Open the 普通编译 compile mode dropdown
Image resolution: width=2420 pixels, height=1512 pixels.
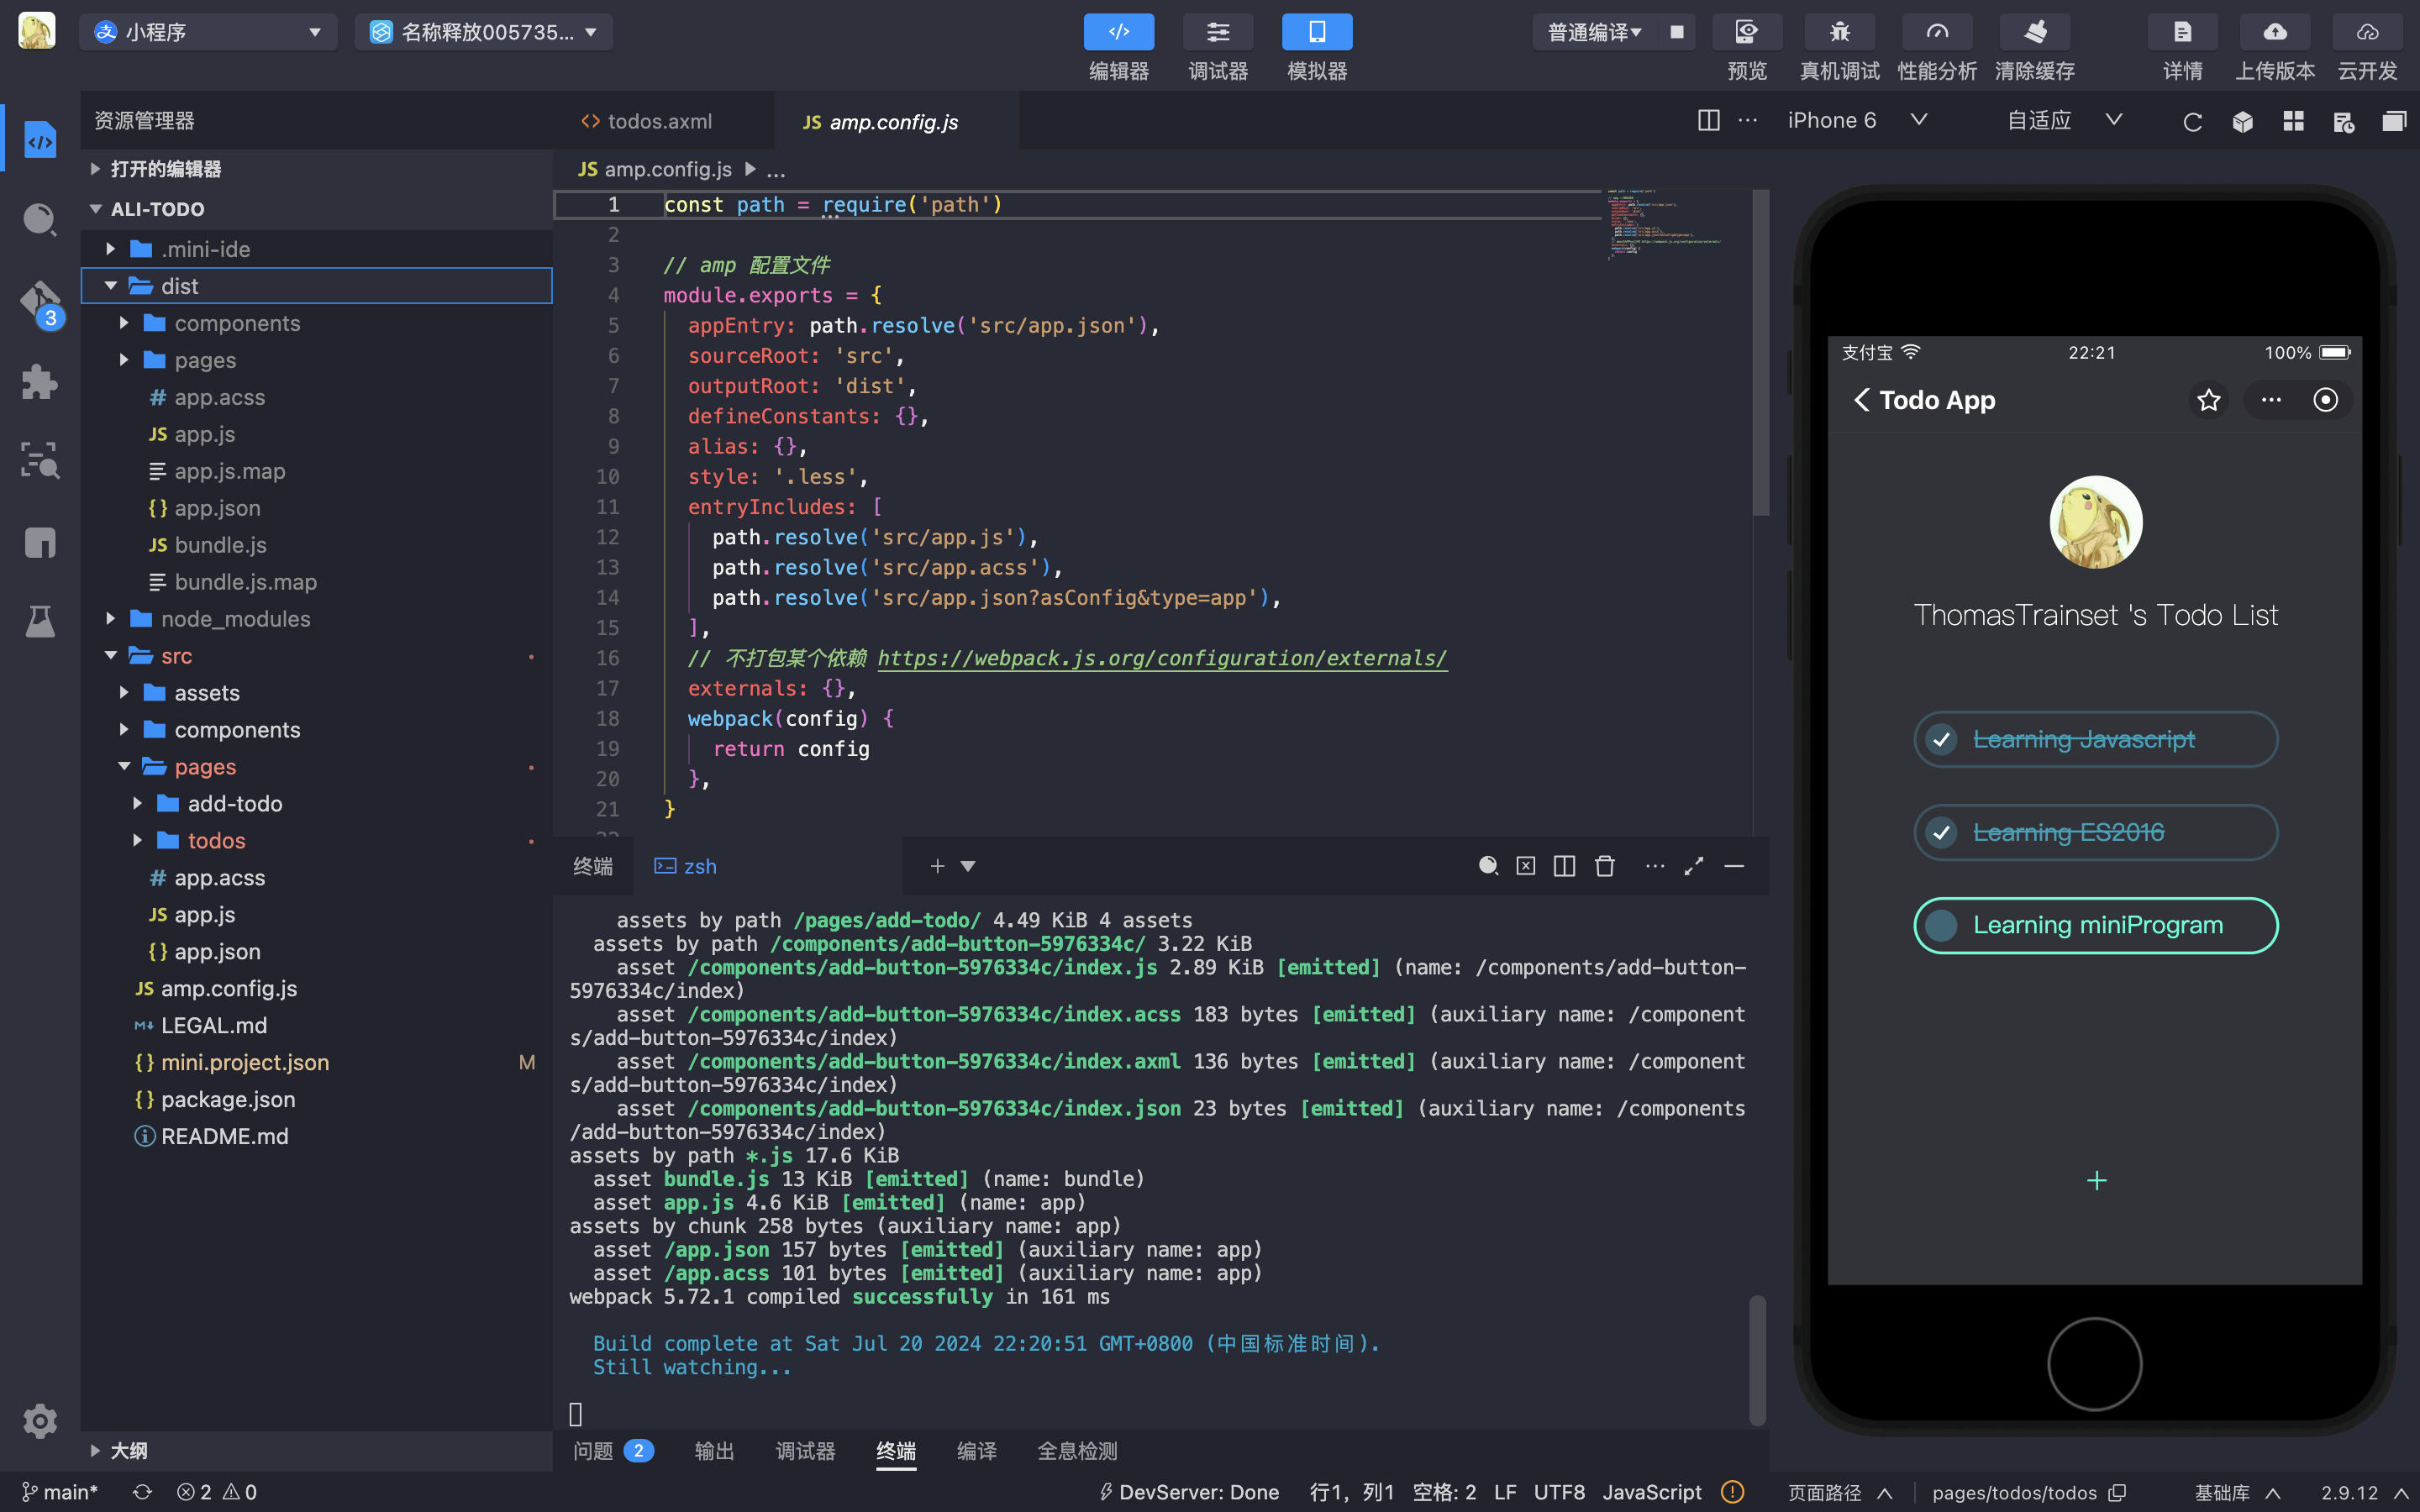1594,32
